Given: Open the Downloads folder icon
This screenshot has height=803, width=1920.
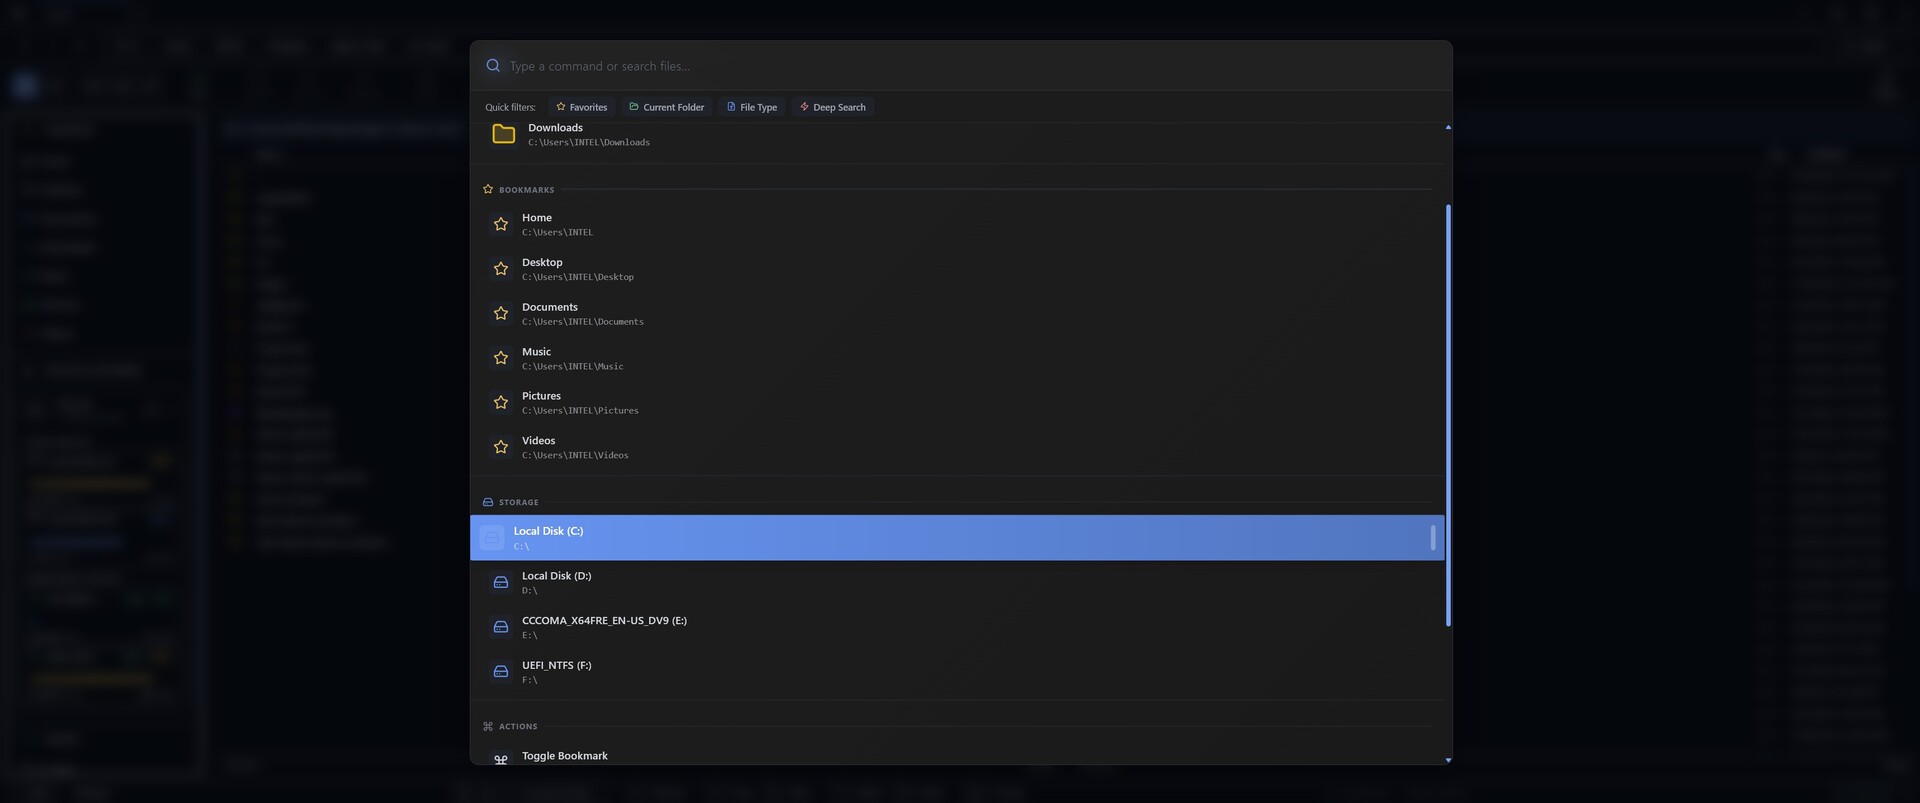Looking at the screenshot, I should [504, 134].
